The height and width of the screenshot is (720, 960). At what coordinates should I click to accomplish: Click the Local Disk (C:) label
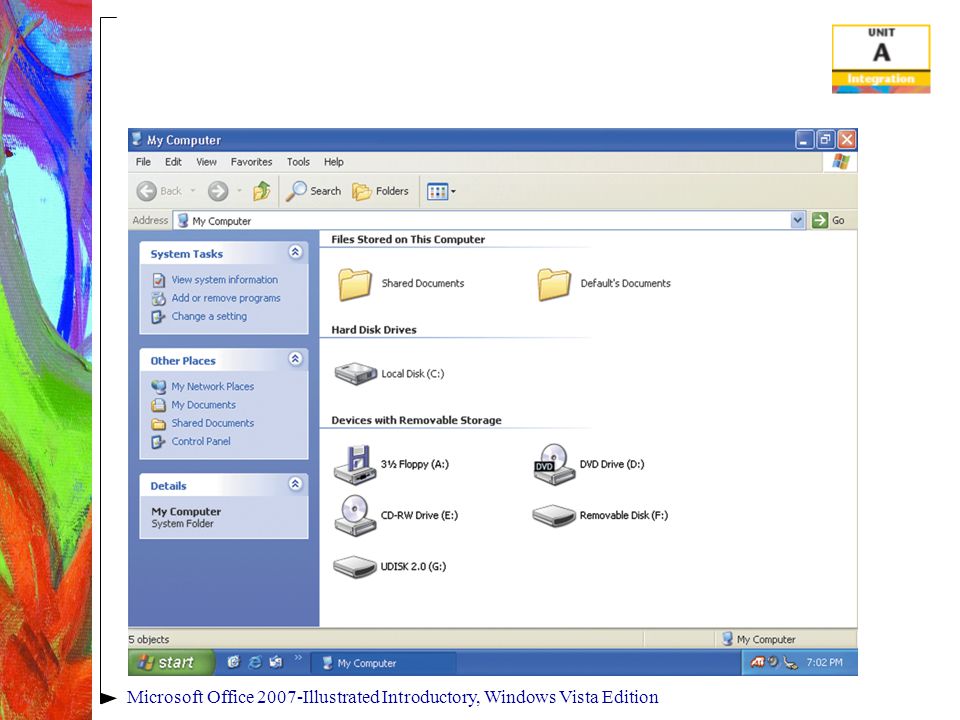click(x=413, y=374)
